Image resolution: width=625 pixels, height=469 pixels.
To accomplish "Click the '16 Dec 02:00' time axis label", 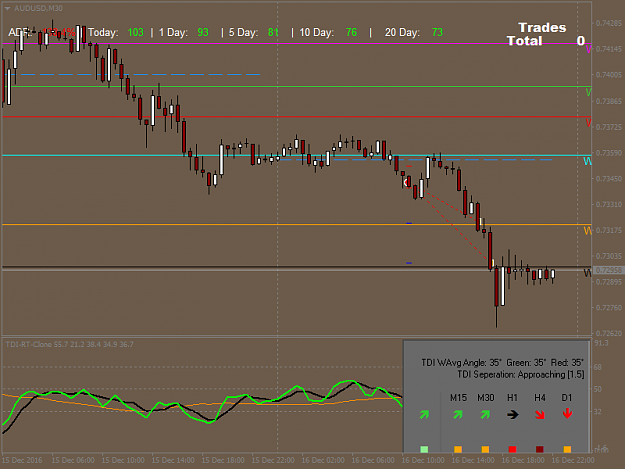I will click(323, 460).
